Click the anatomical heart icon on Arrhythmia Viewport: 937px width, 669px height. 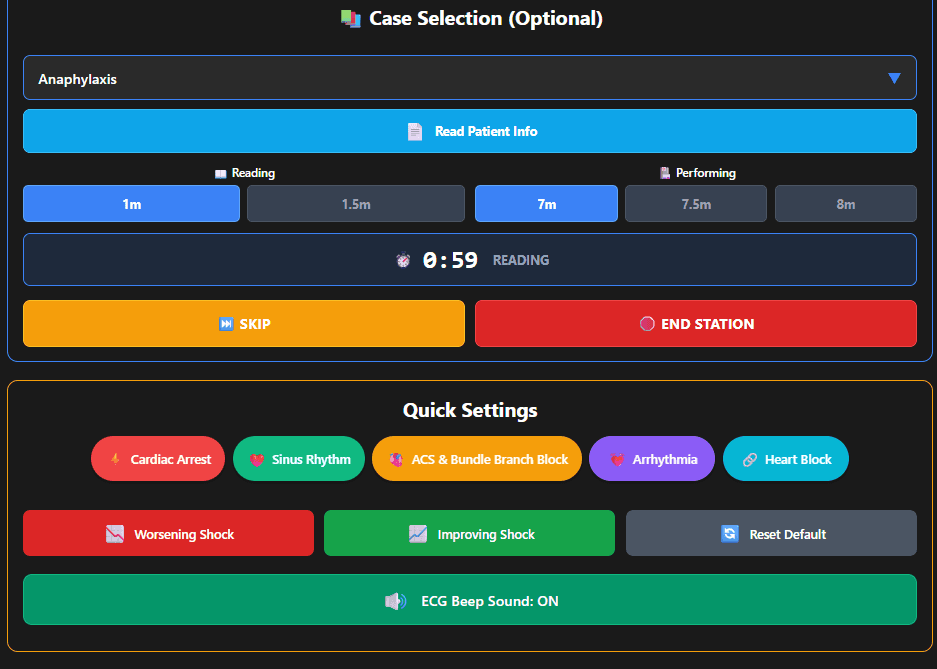[619, 458]
